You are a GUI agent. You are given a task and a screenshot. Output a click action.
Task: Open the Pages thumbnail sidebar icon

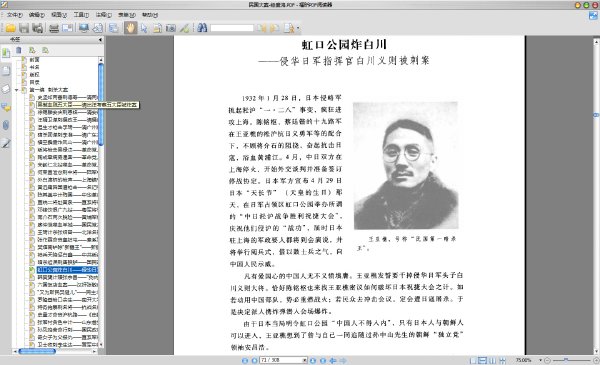[6, 71]
